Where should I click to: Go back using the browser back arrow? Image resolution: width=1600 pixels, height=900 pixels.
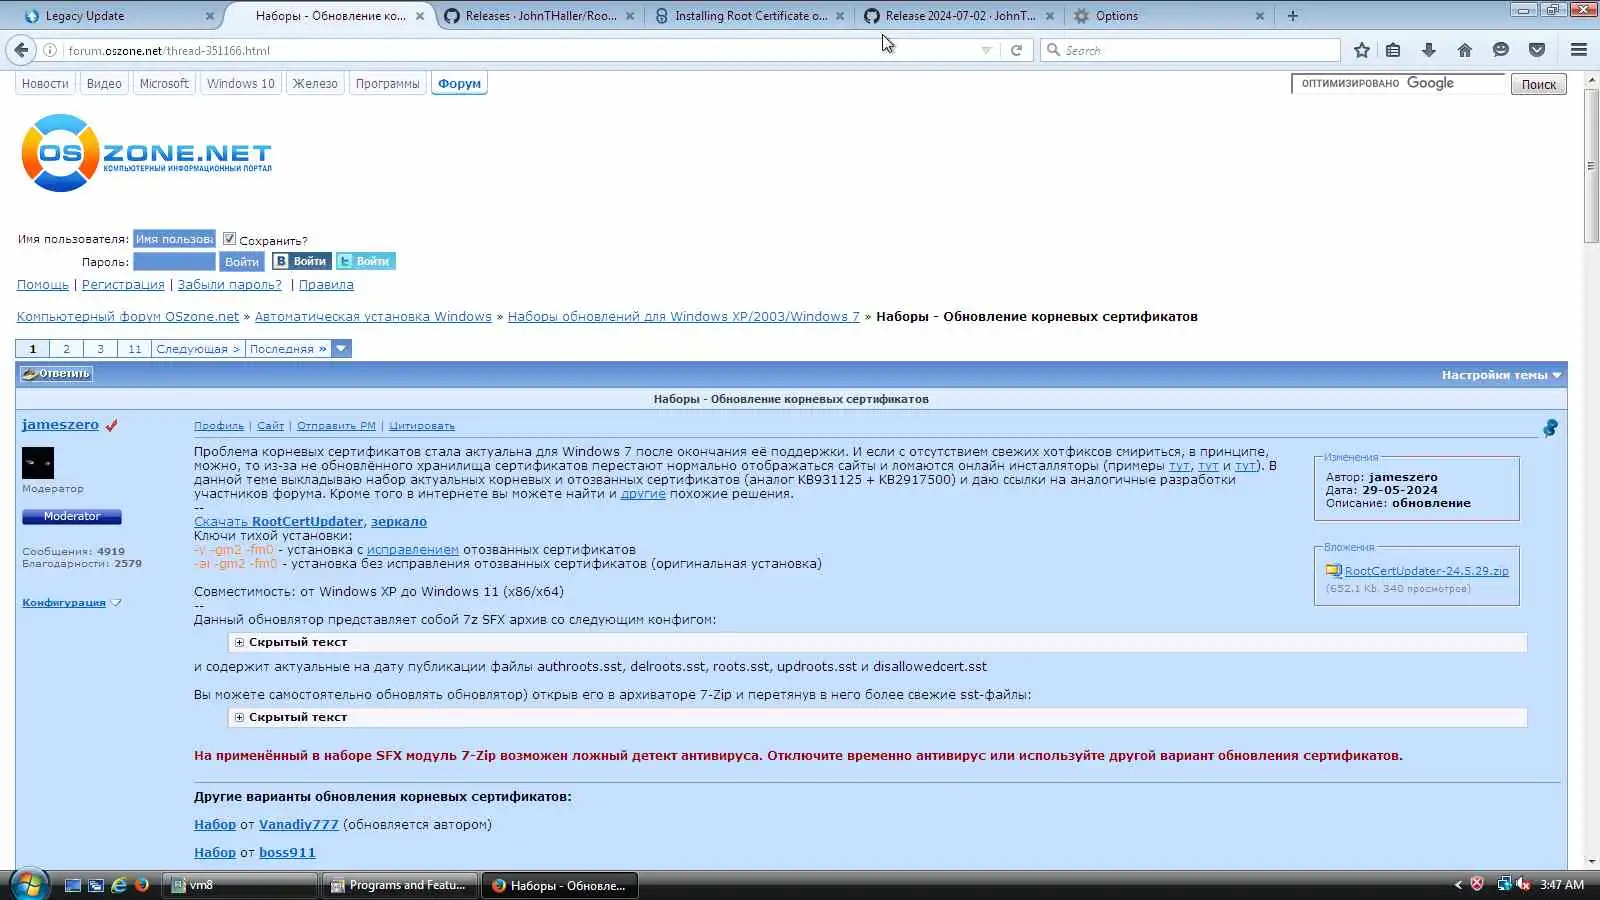coord(21,50)
